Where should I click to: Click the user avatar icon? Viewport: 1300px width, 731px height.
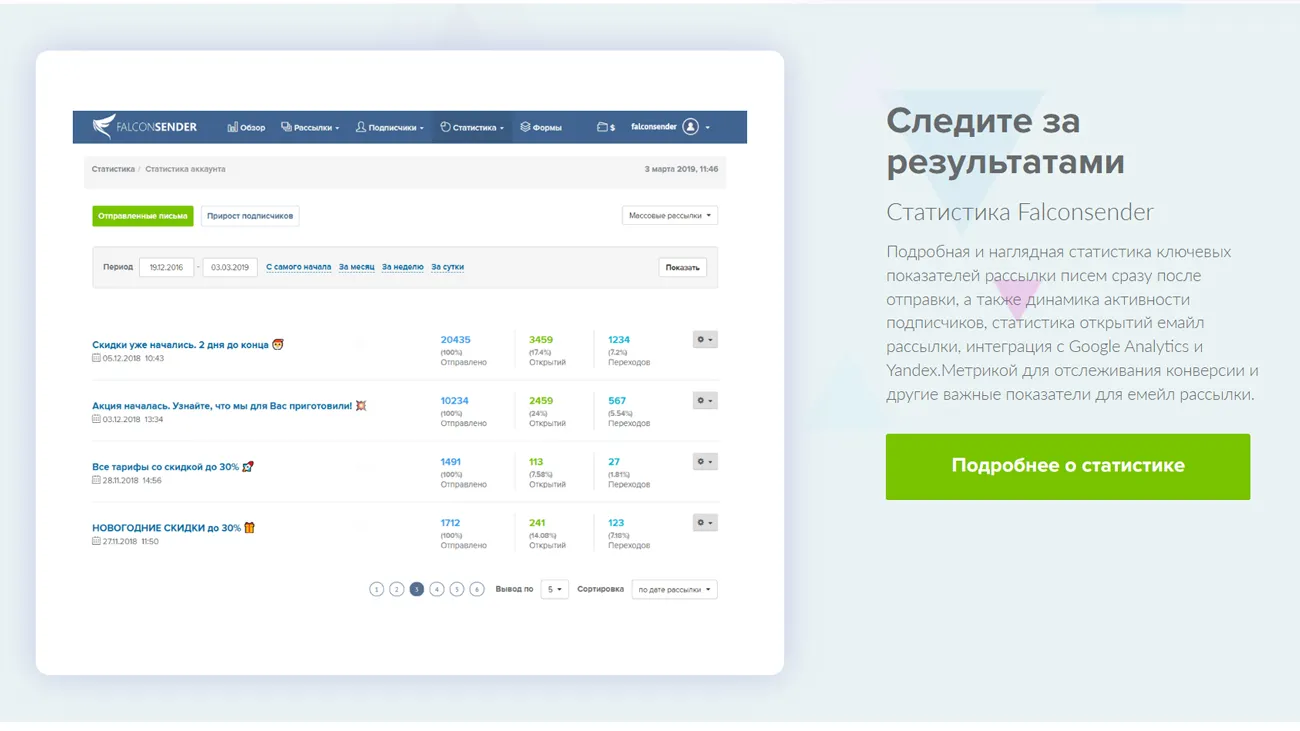pos(690,127)
